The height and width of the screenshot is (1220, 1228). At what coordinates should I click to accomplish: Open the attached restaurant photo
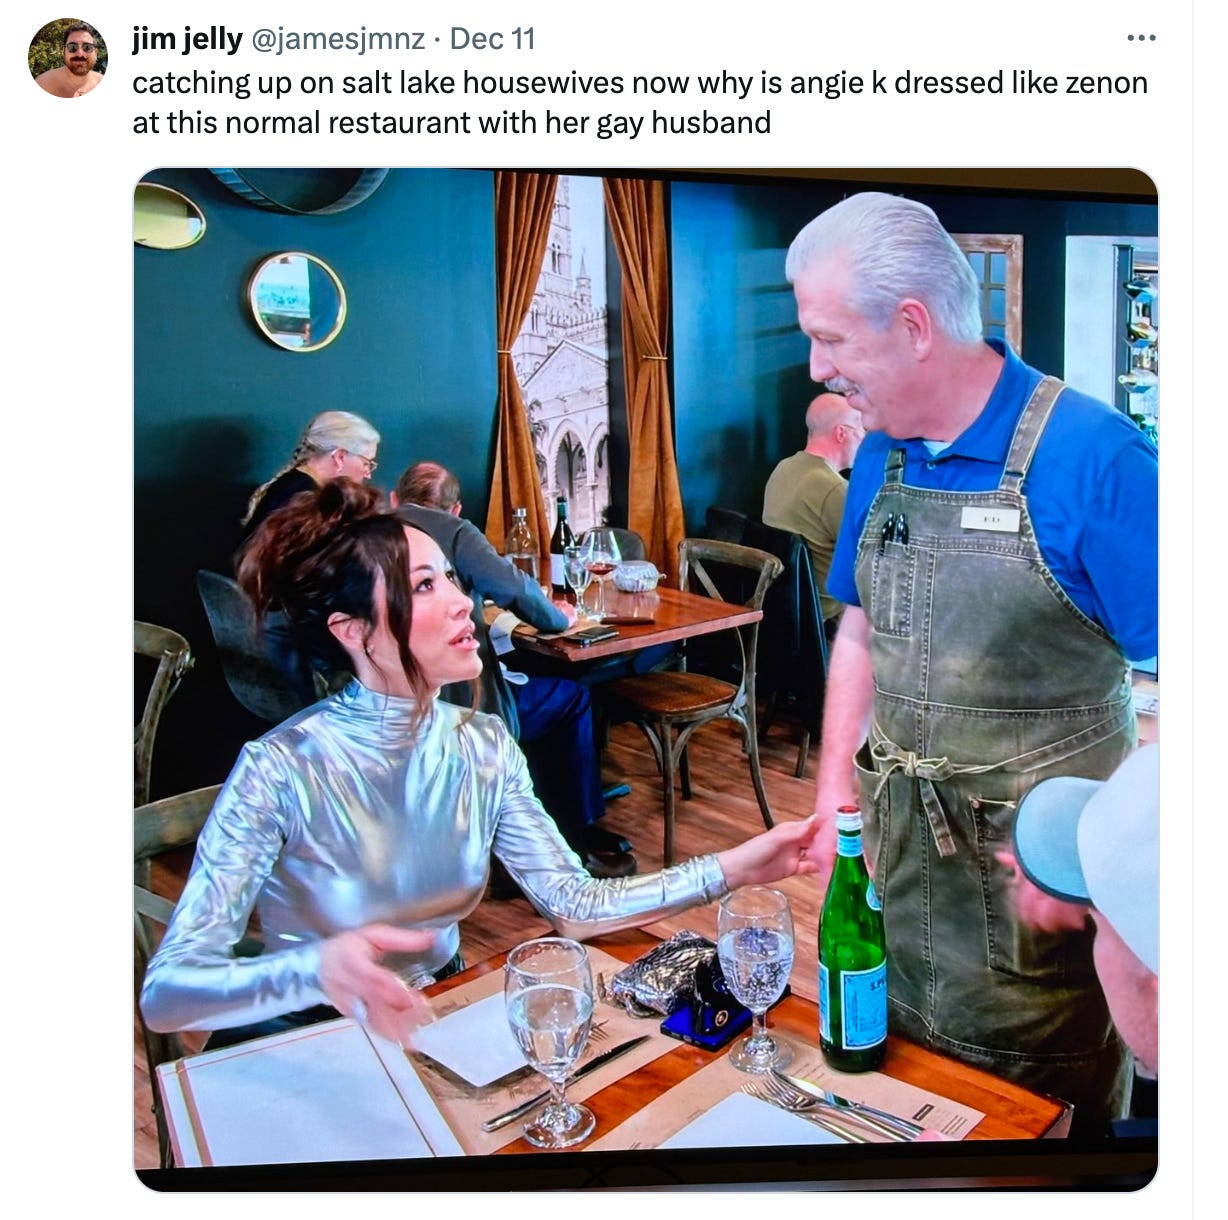tap(646, 680)
